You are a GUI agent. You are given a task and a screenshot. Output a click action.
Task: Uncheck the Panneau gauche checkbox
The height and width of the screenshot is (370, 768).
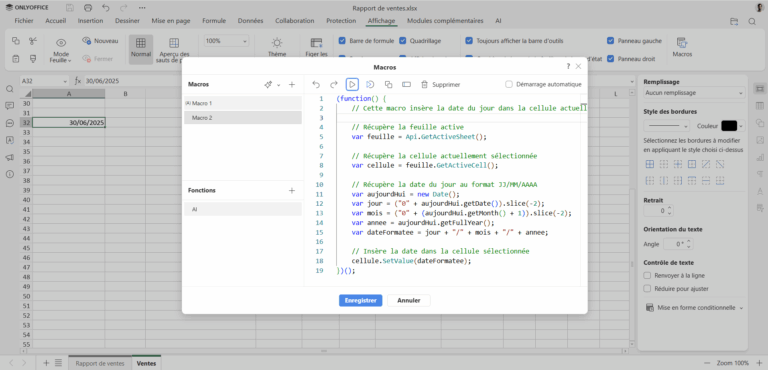[x=610, y=41]
